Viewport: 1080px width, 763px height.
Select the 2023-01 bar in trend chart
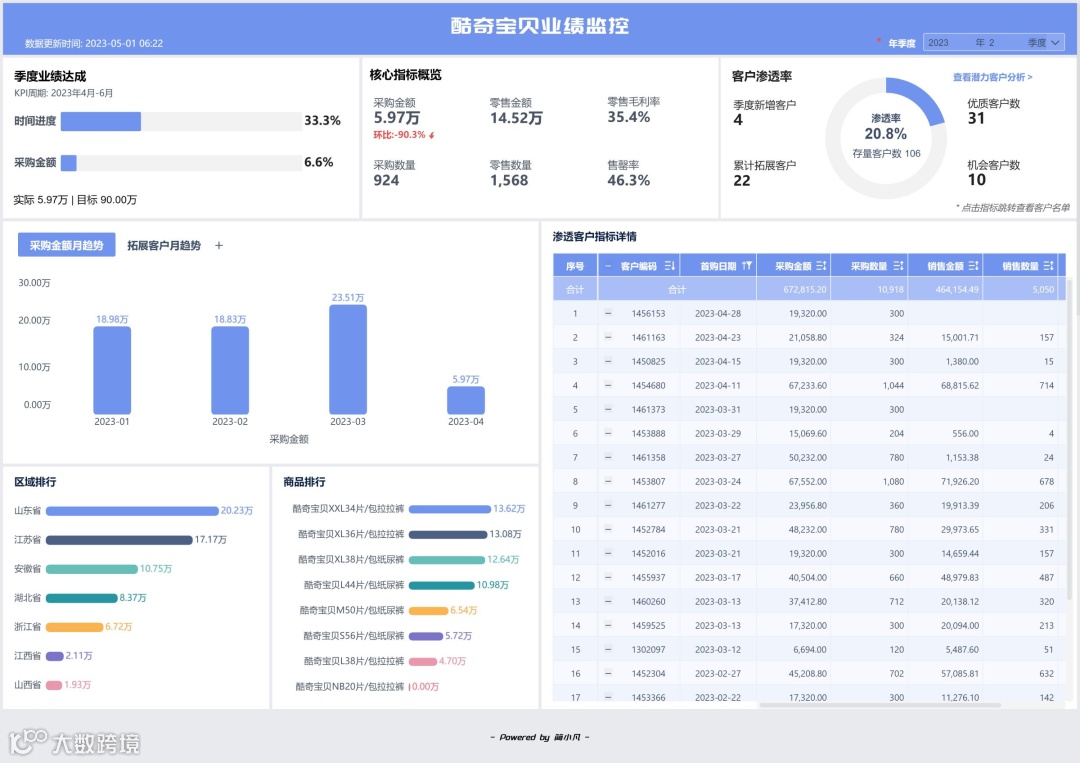tap(112, 370)
